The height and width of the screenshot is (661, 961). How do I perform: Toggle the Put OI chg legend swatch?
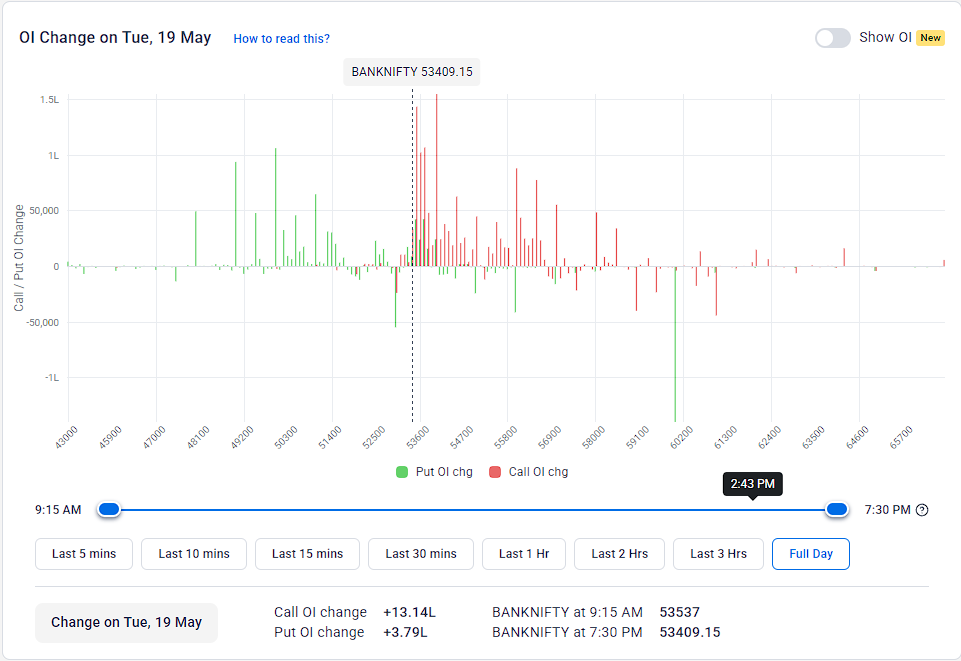point(402,472)
